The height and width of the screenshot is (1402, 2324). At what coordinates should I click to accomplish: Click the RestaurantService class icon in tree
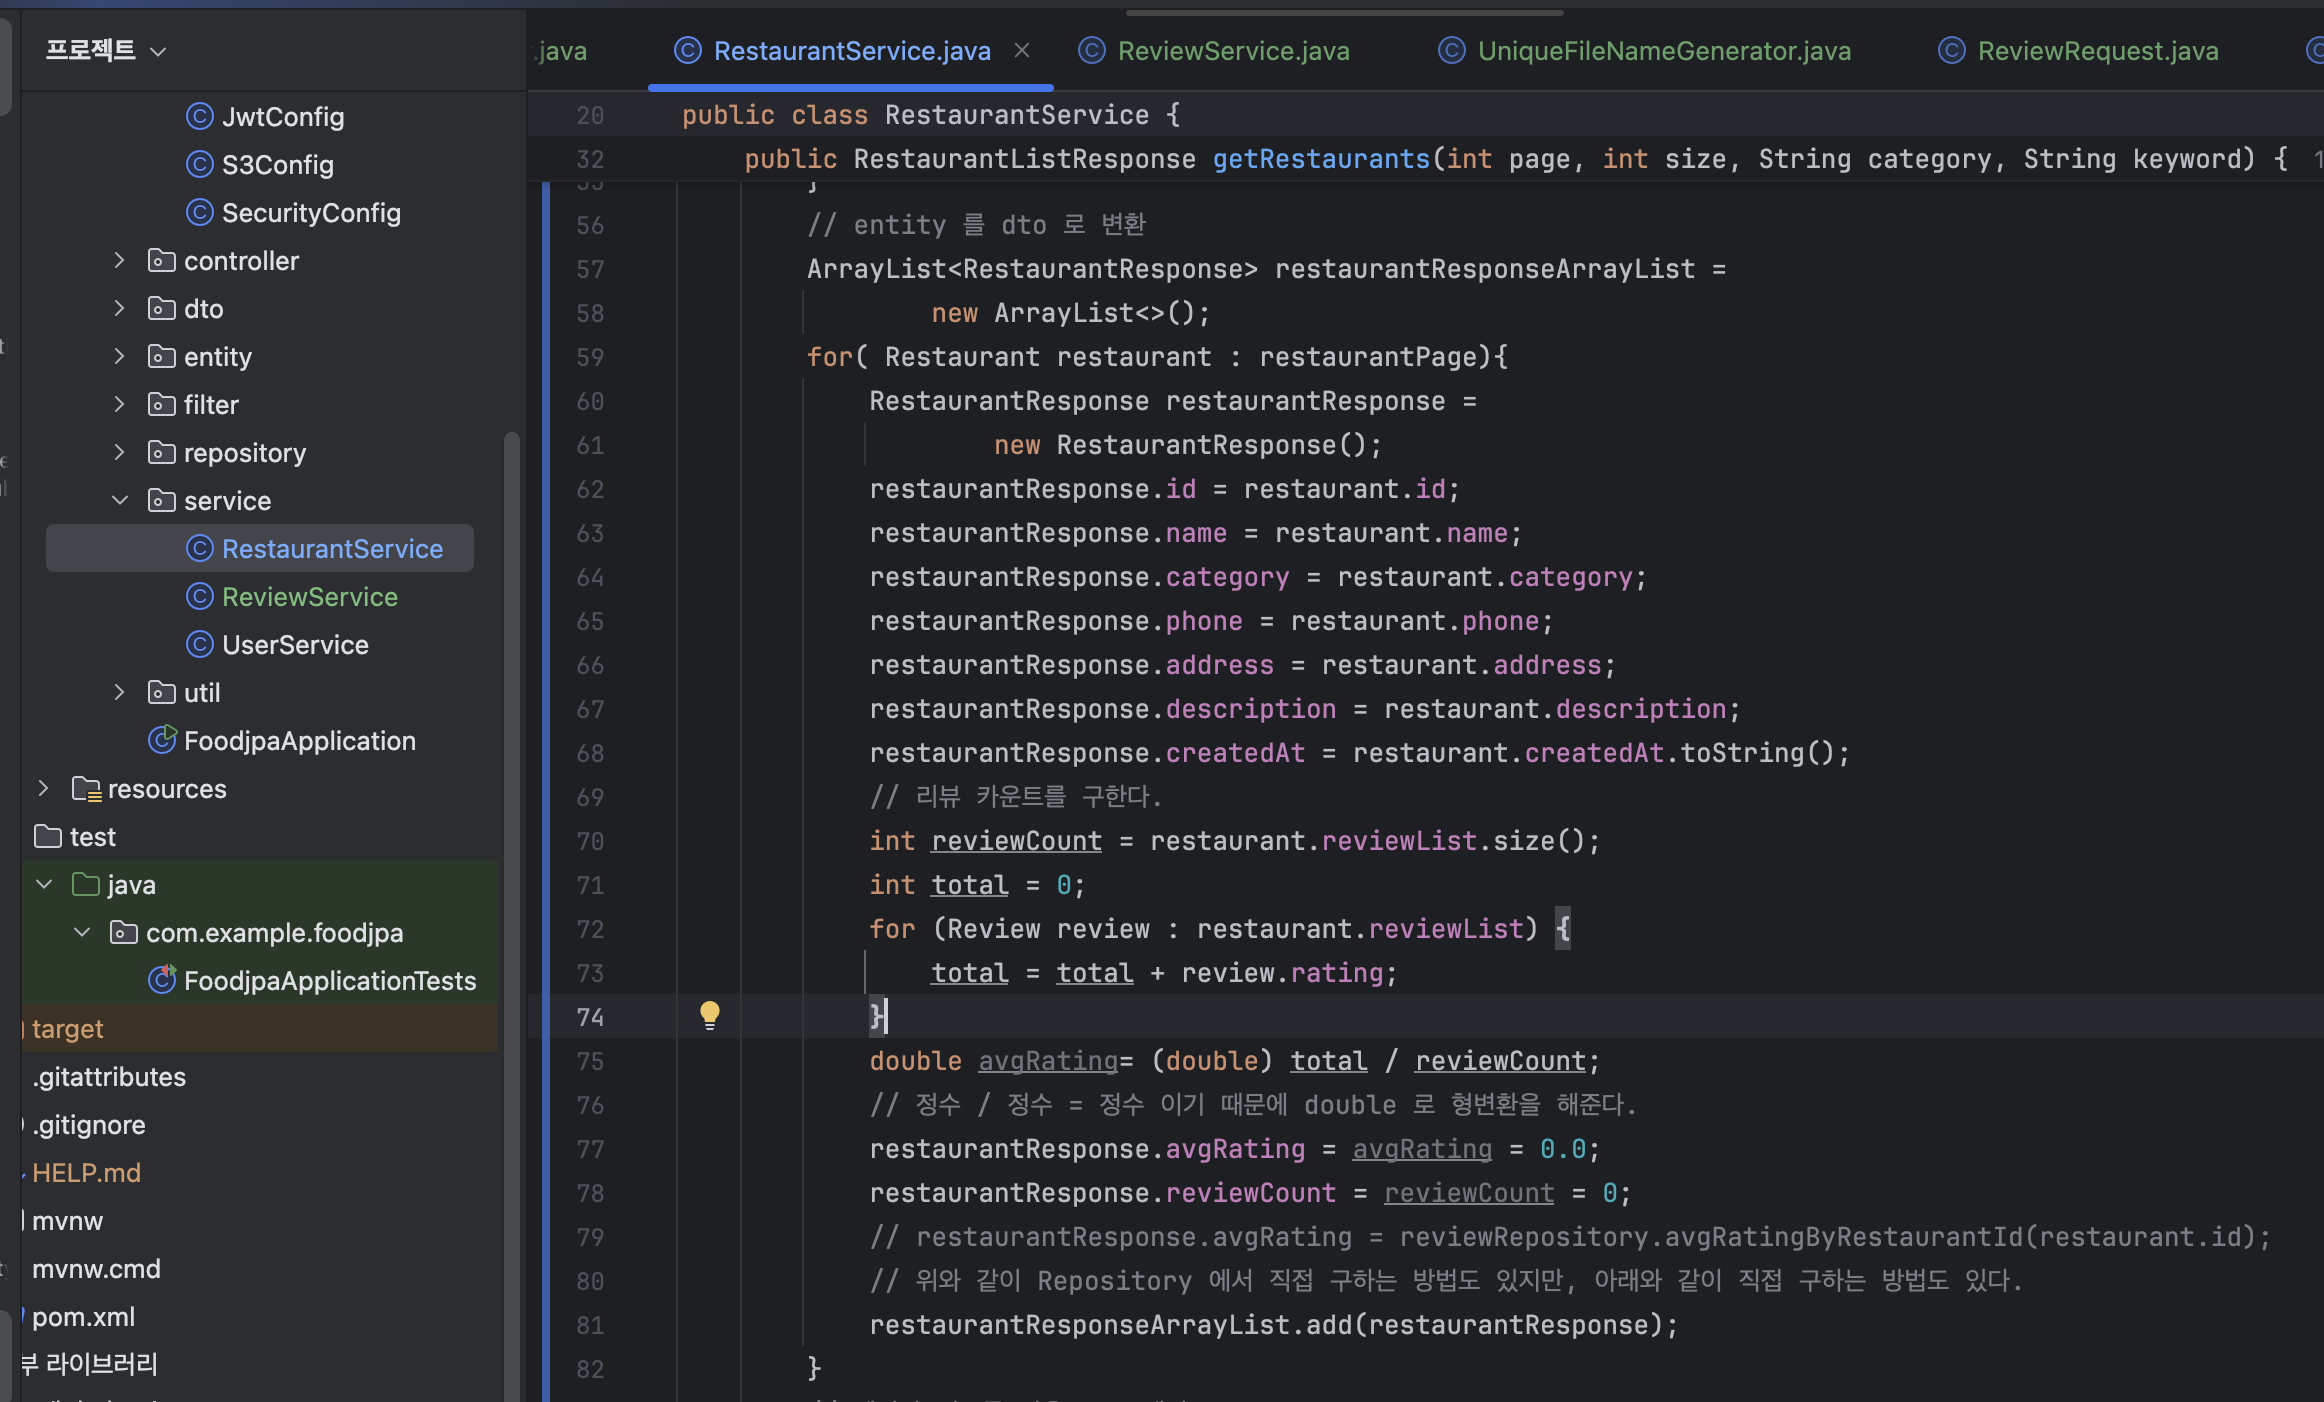[x=200, y=549]
